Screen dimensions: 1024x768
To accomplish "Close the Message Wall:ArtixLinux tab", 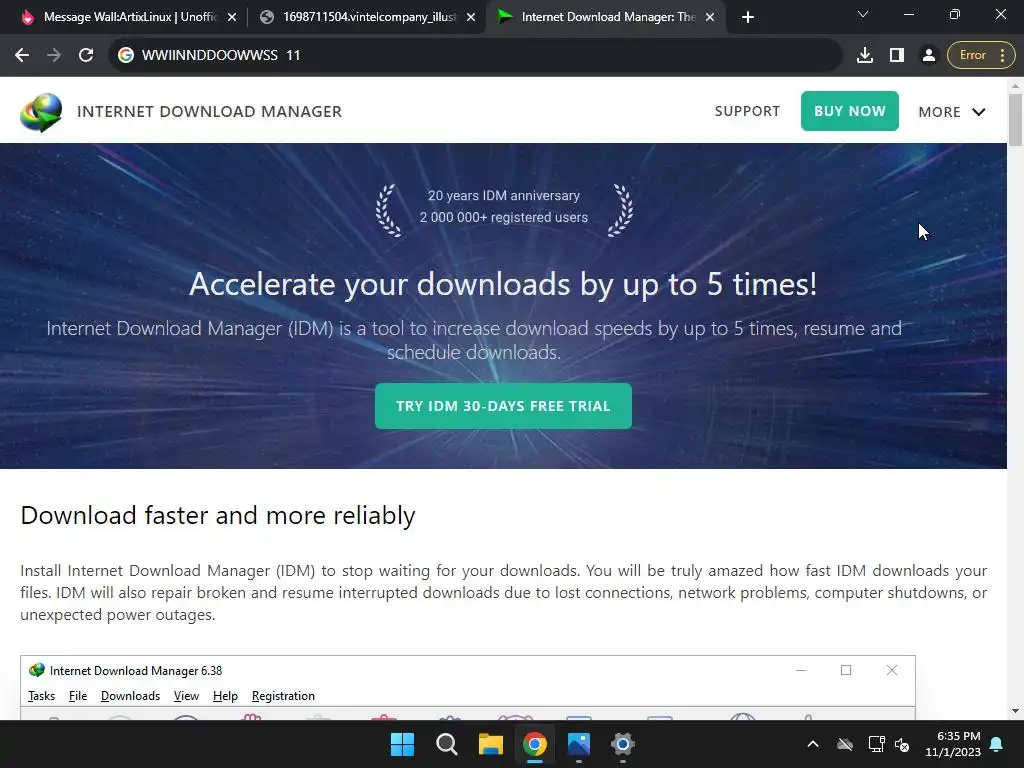I will click(231, 17).
